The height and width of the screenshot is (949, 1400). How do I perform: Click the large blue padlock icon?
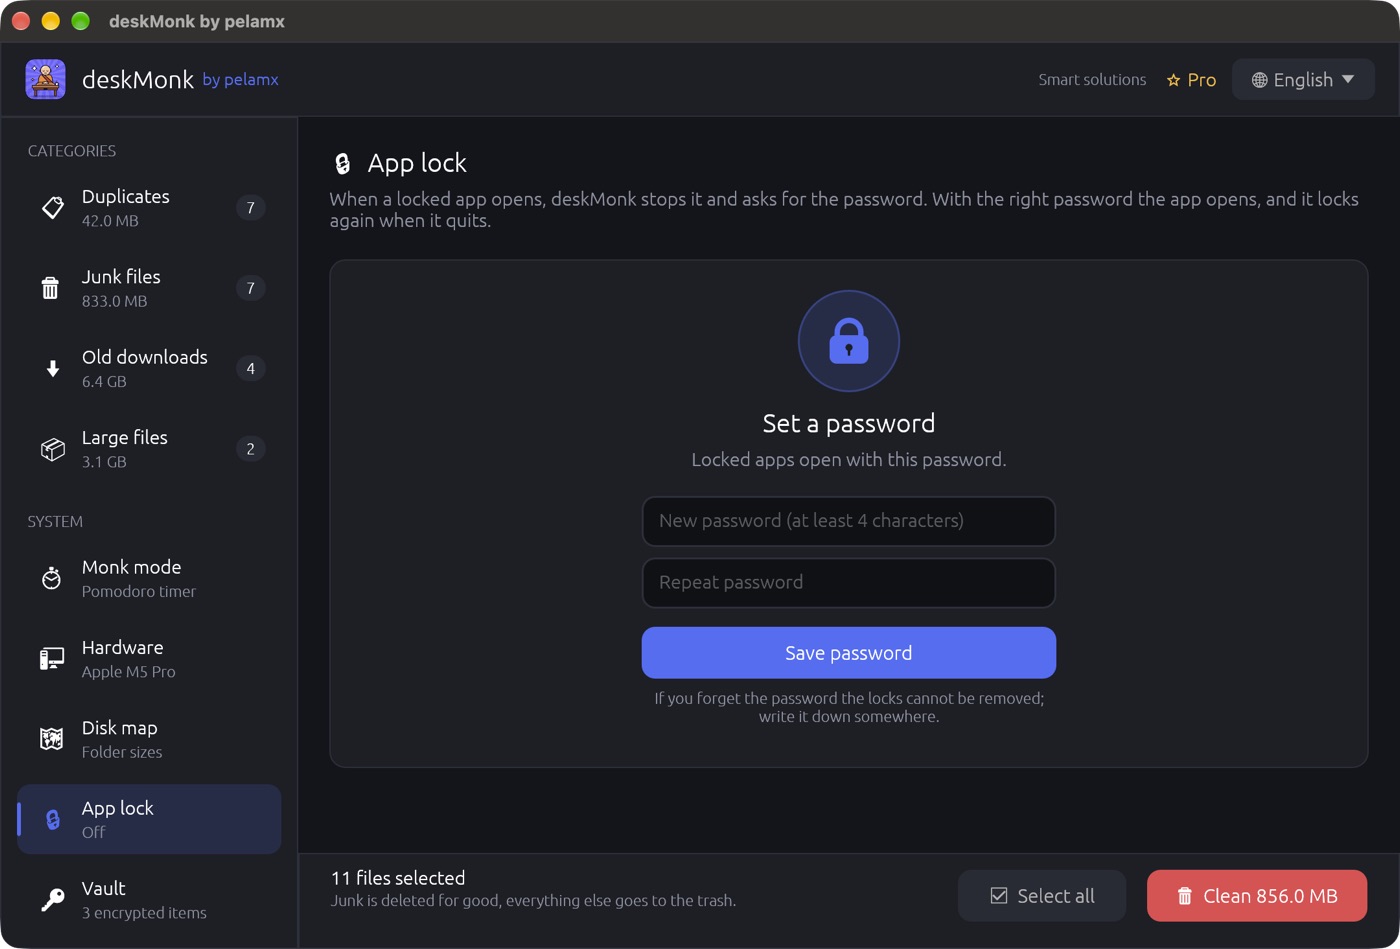coord(849,341)
